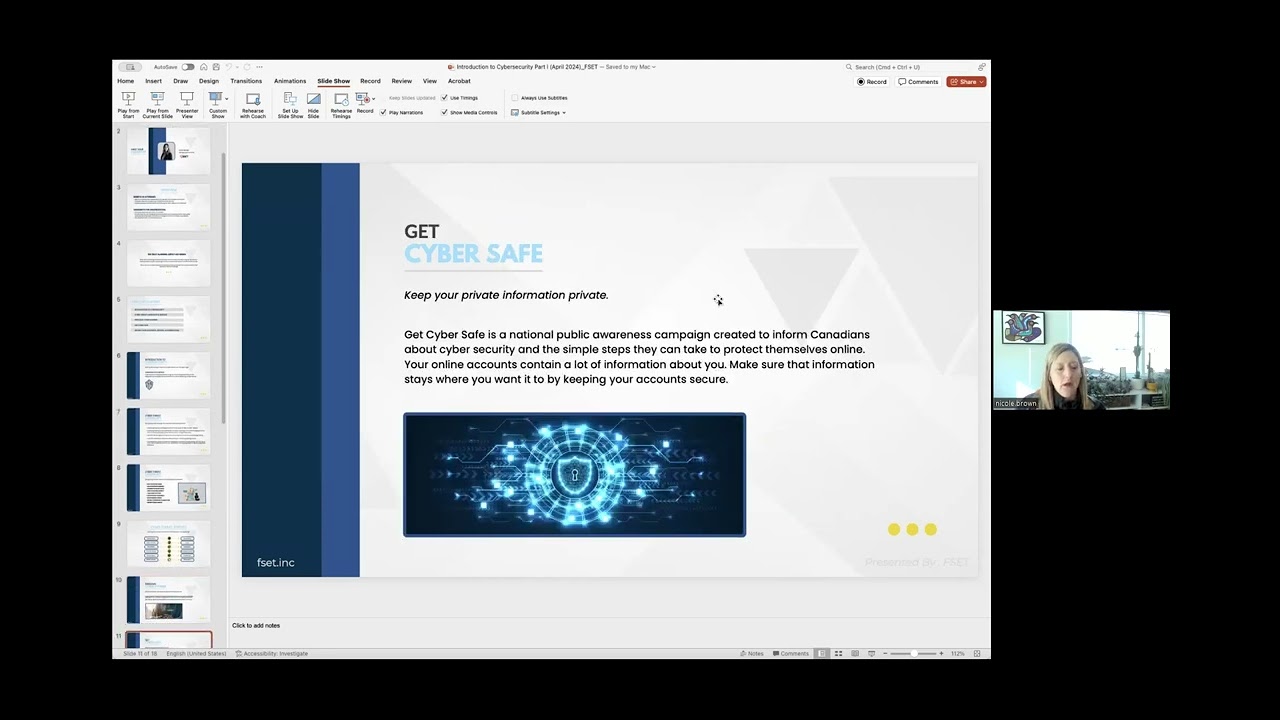Open the Custom Show dropdown arrow
The height and width of the screenshot is (720, 1280).
(x=227, y=99)
